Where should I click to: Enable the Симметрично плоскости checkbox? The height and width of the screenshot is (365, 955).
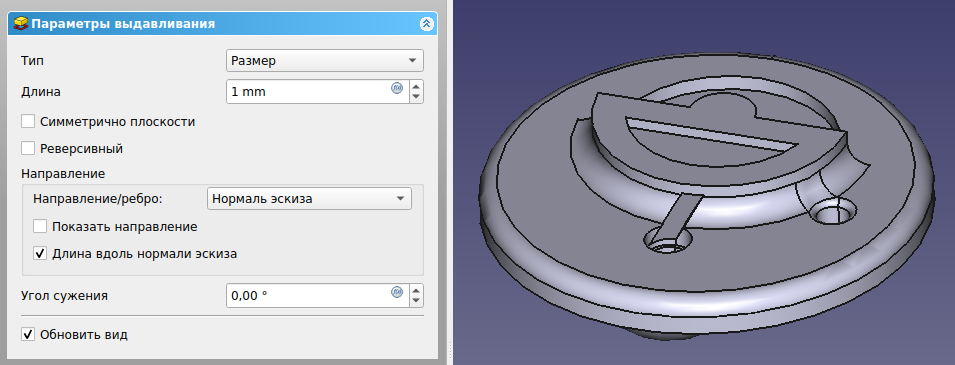click(x=28, y=121)
